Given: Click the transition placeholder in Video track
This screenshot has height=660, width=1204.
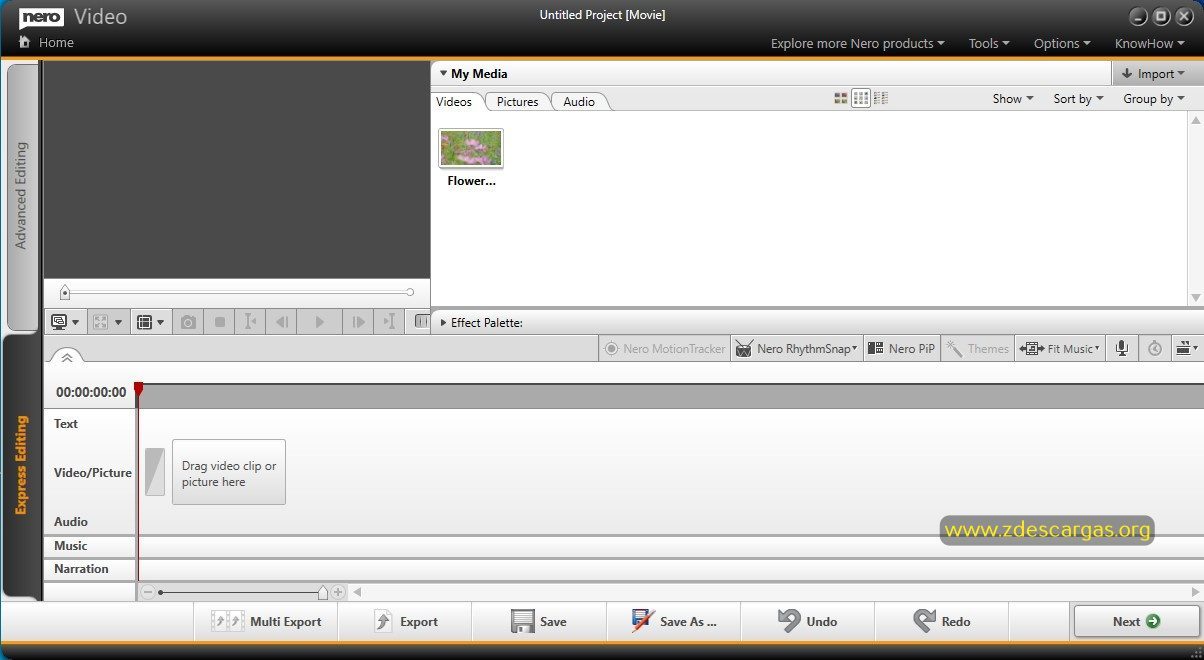Looking at the screenshot, I should click(154, 472).
